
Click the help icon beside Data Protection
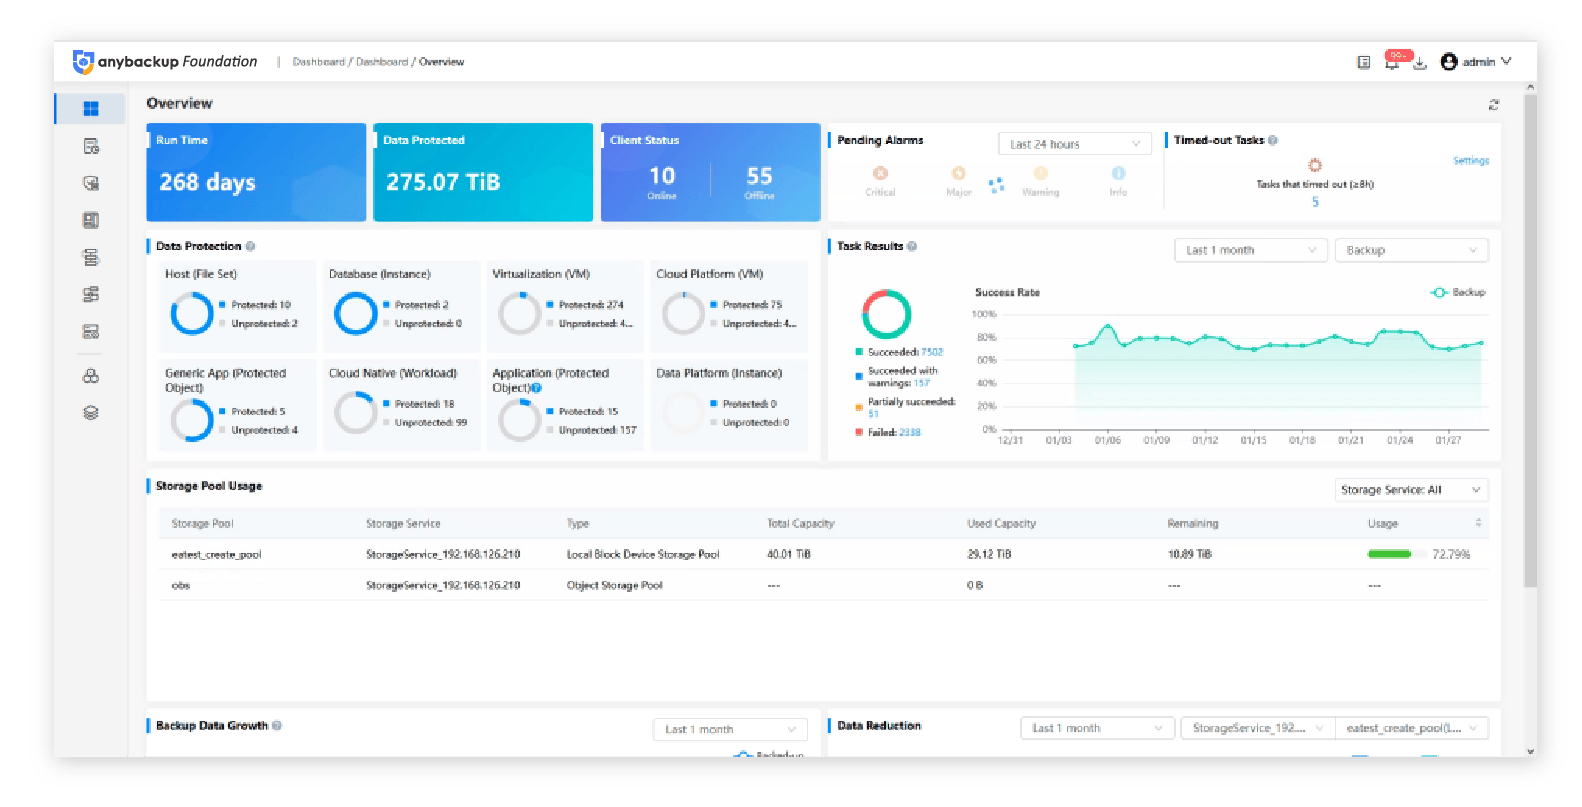pos(250,246)
